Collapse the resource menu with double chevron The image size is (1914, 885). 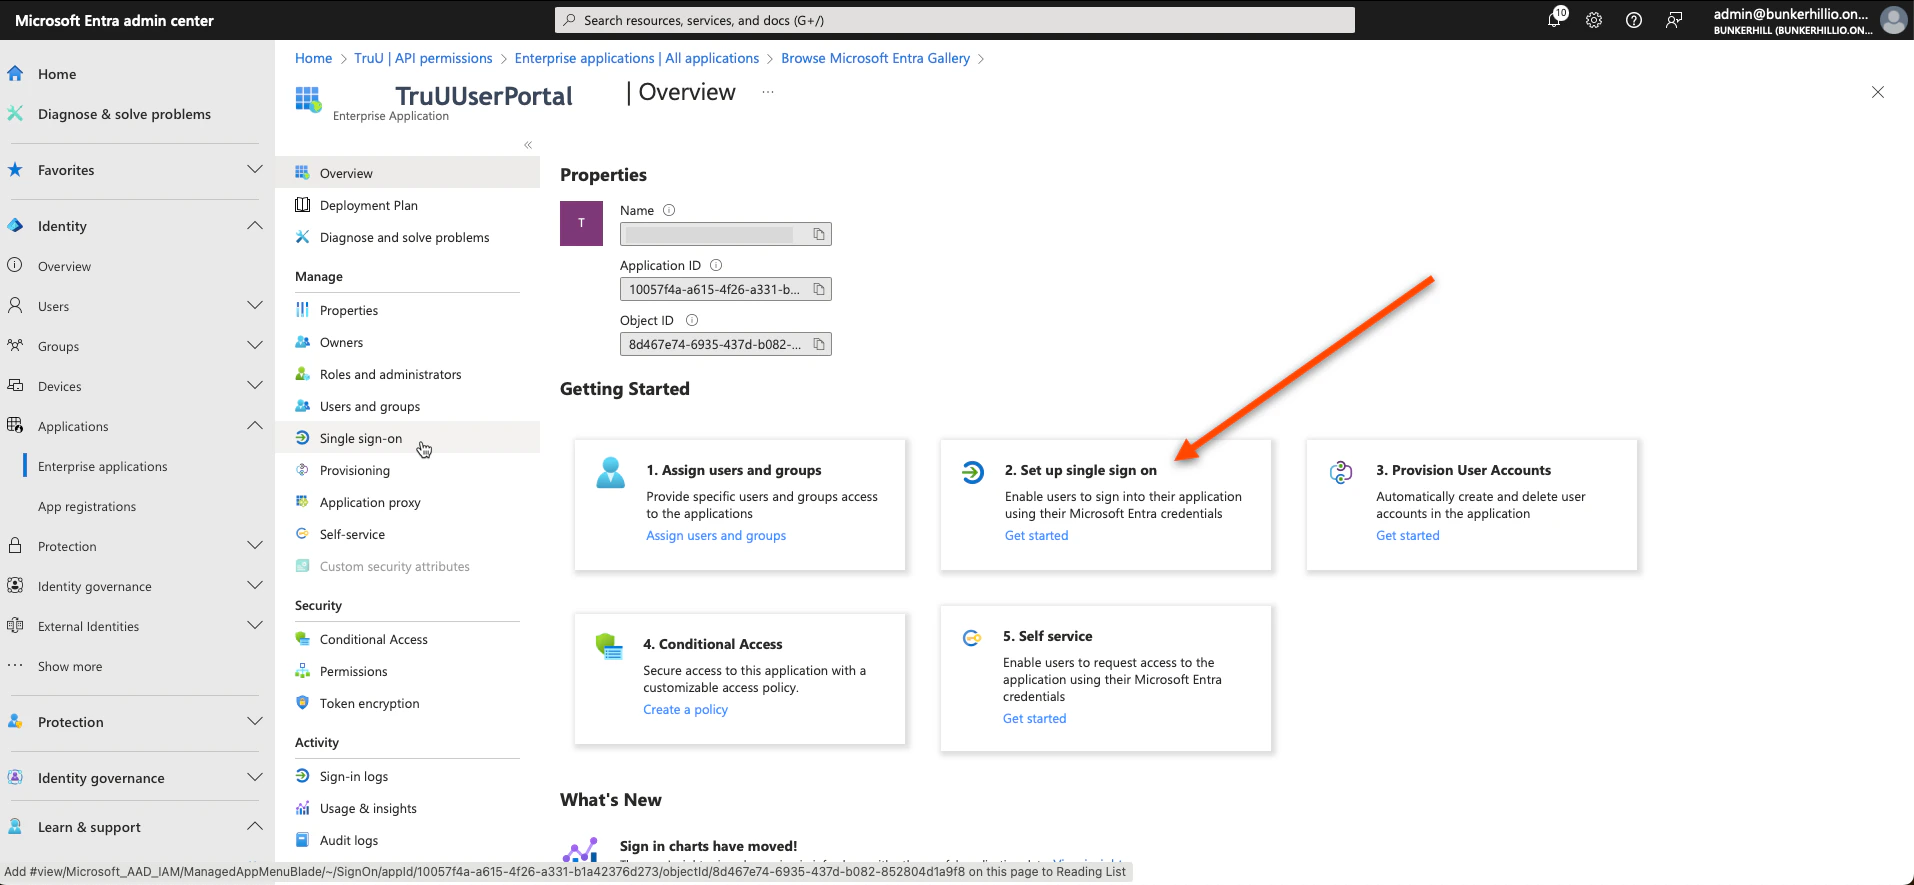[528, 145]
